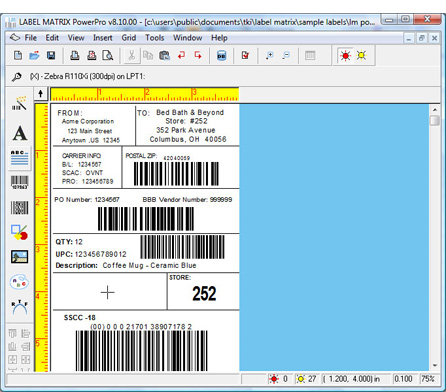Click the Redo red arrow icon
This screenshot has height=392, width=446.
coord(198,55)
